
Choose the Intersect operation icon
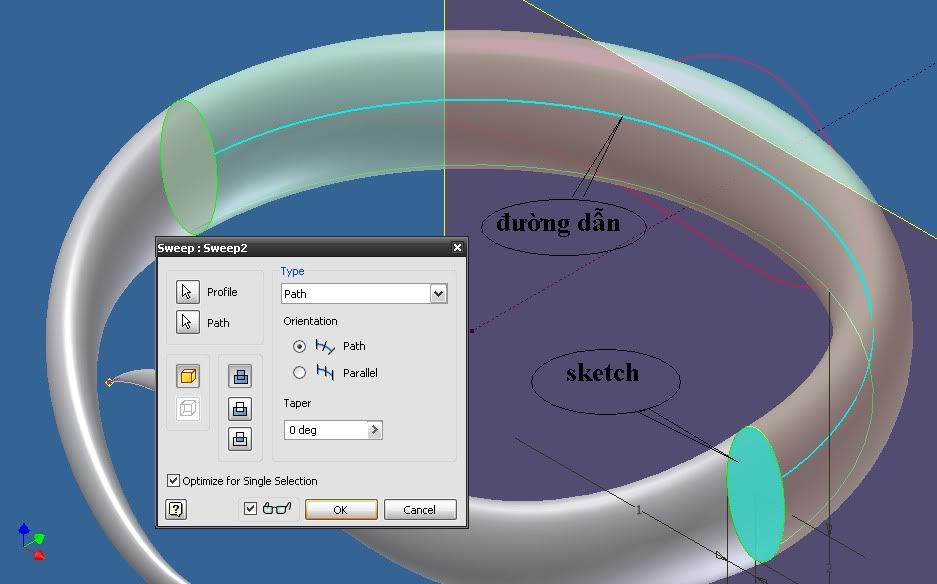point(240,438)
